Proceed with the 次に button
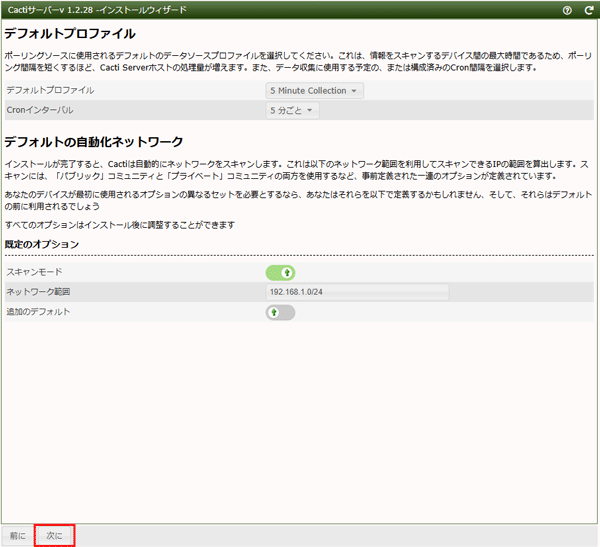600x547 pixels. [54, 536]
